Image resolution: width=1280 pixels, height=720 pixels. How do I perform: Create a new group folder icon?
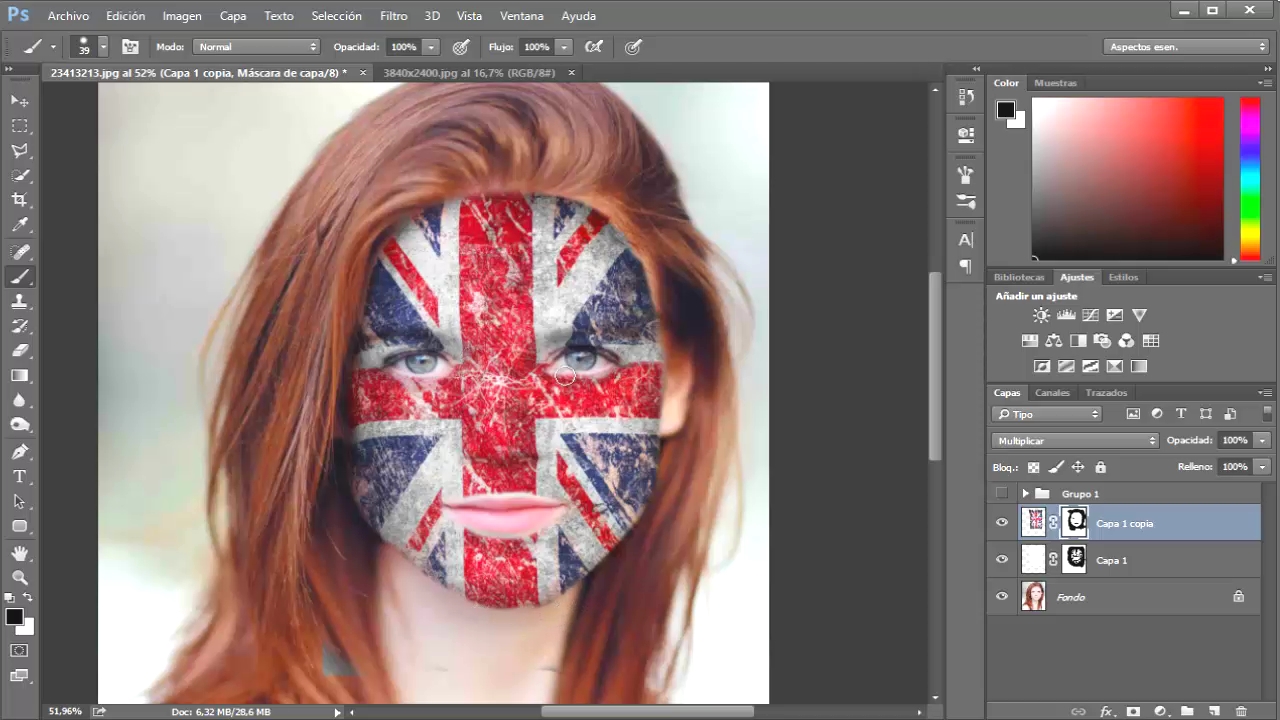point(1187,712)
